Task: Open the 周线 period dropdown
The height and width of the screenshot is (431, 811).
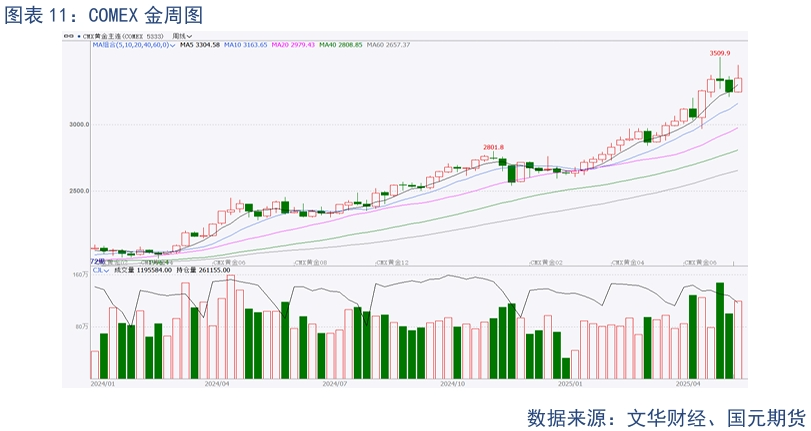Action: click(183, 36)
